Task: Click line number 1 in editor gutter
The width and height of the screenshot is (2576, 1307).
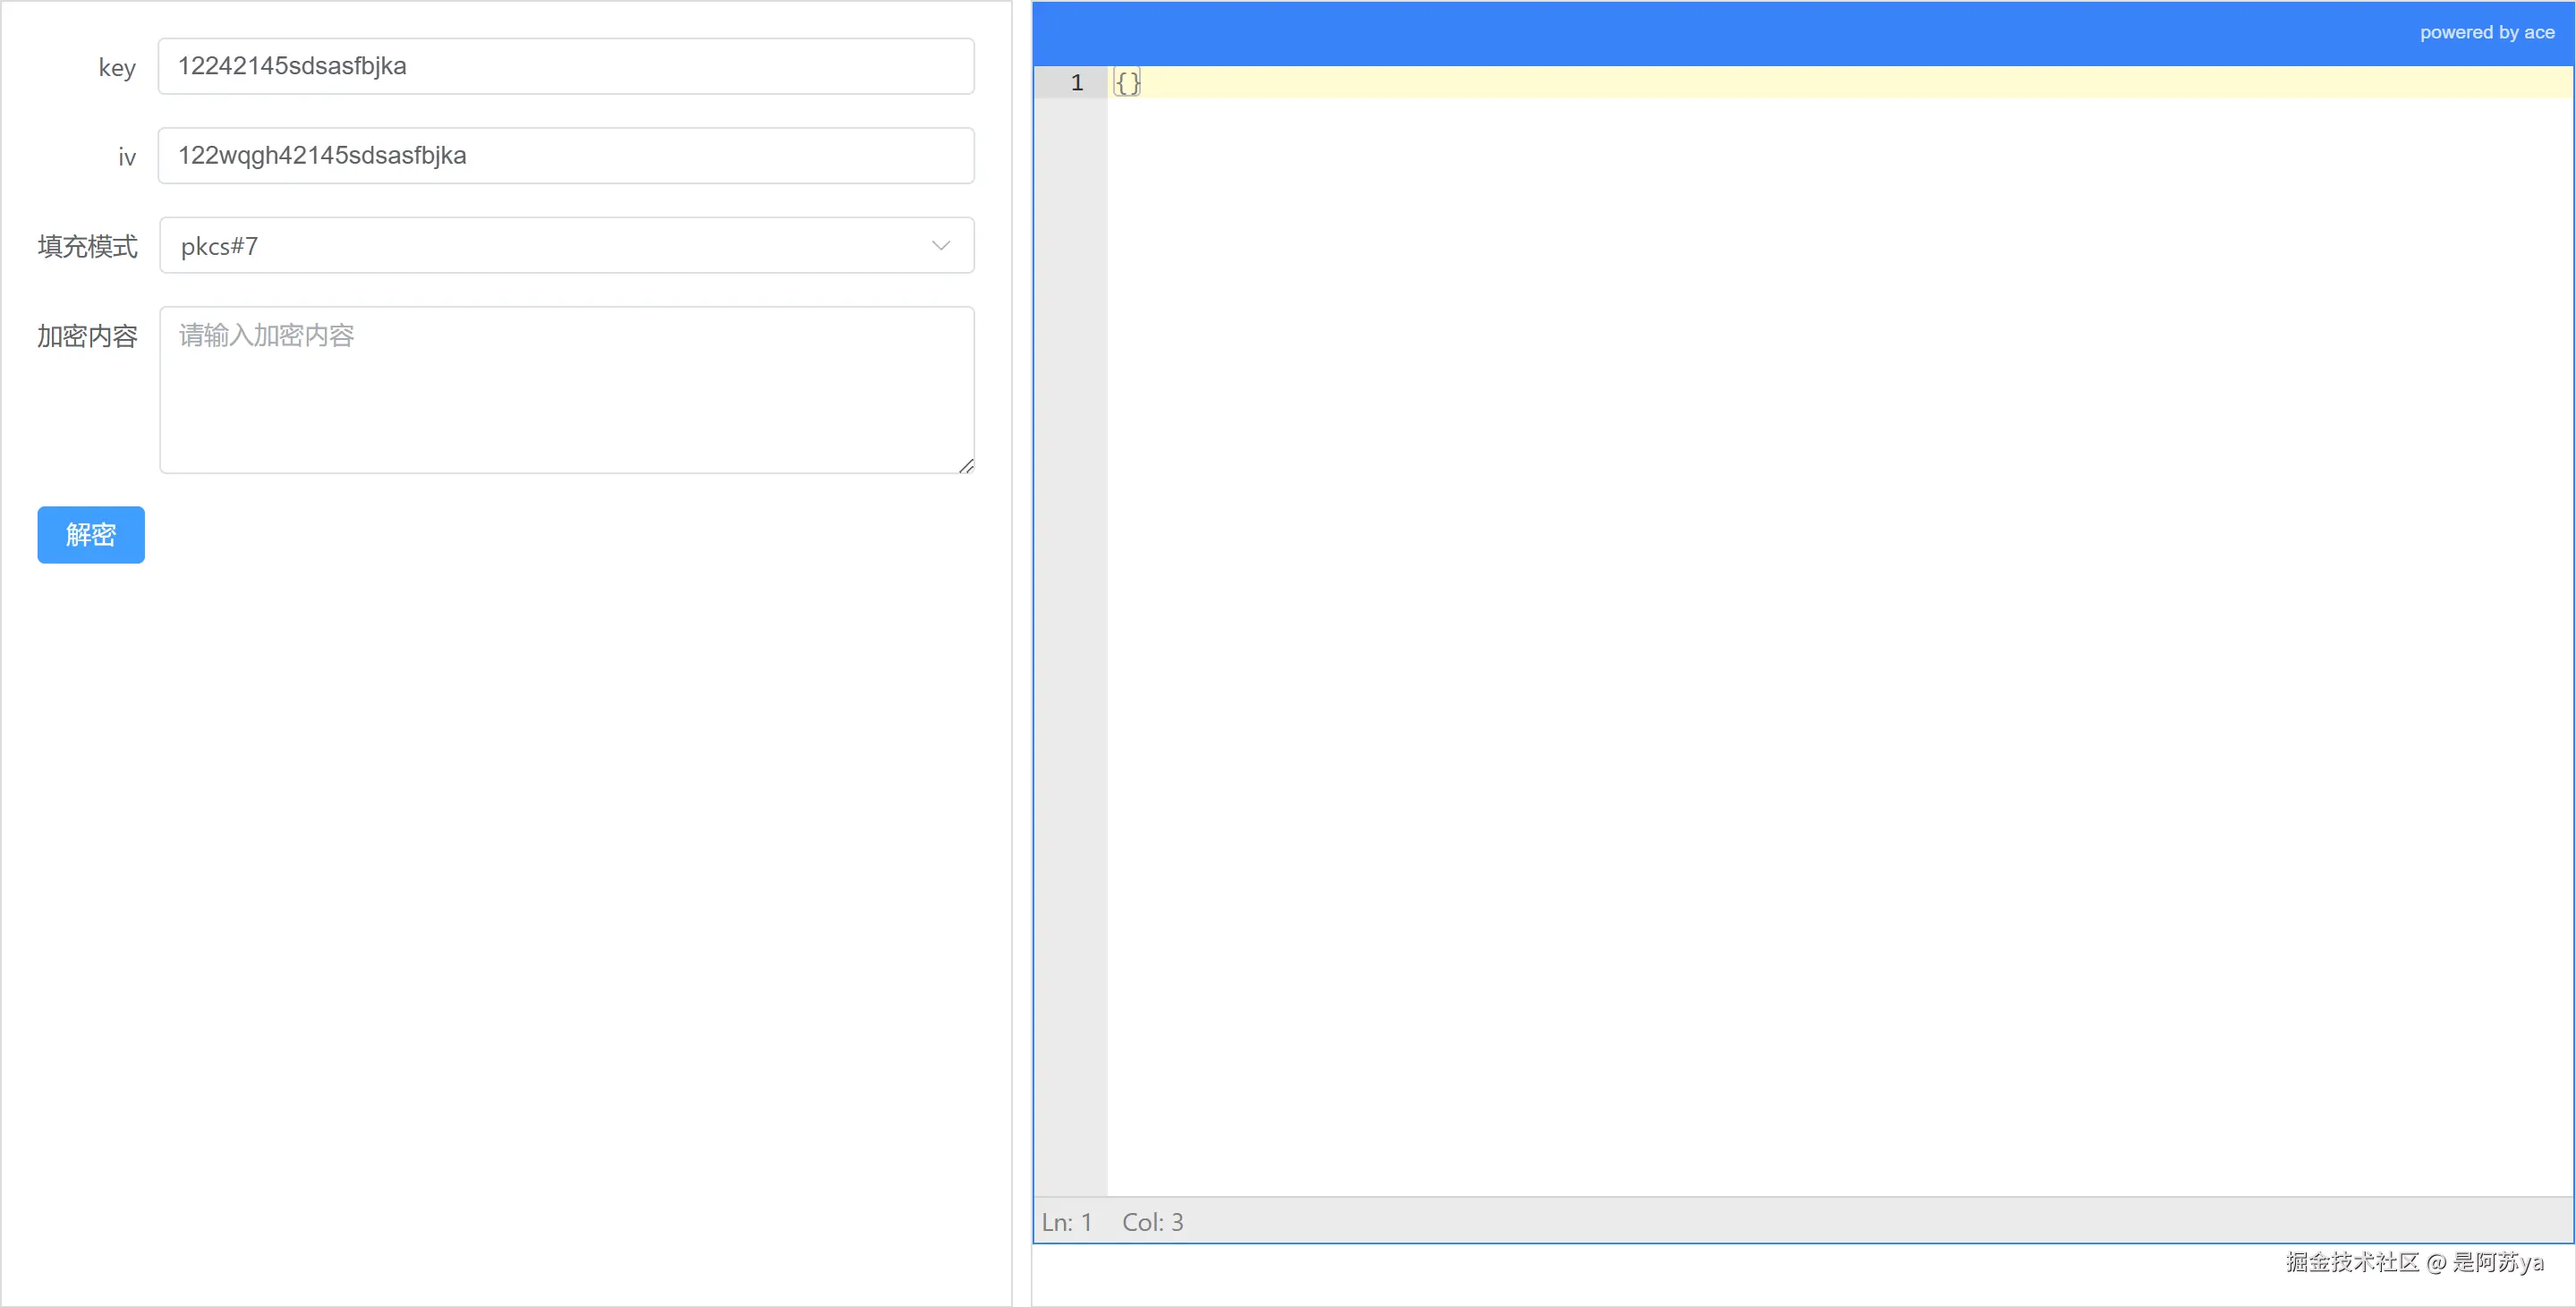Action: click(1076, 83)
